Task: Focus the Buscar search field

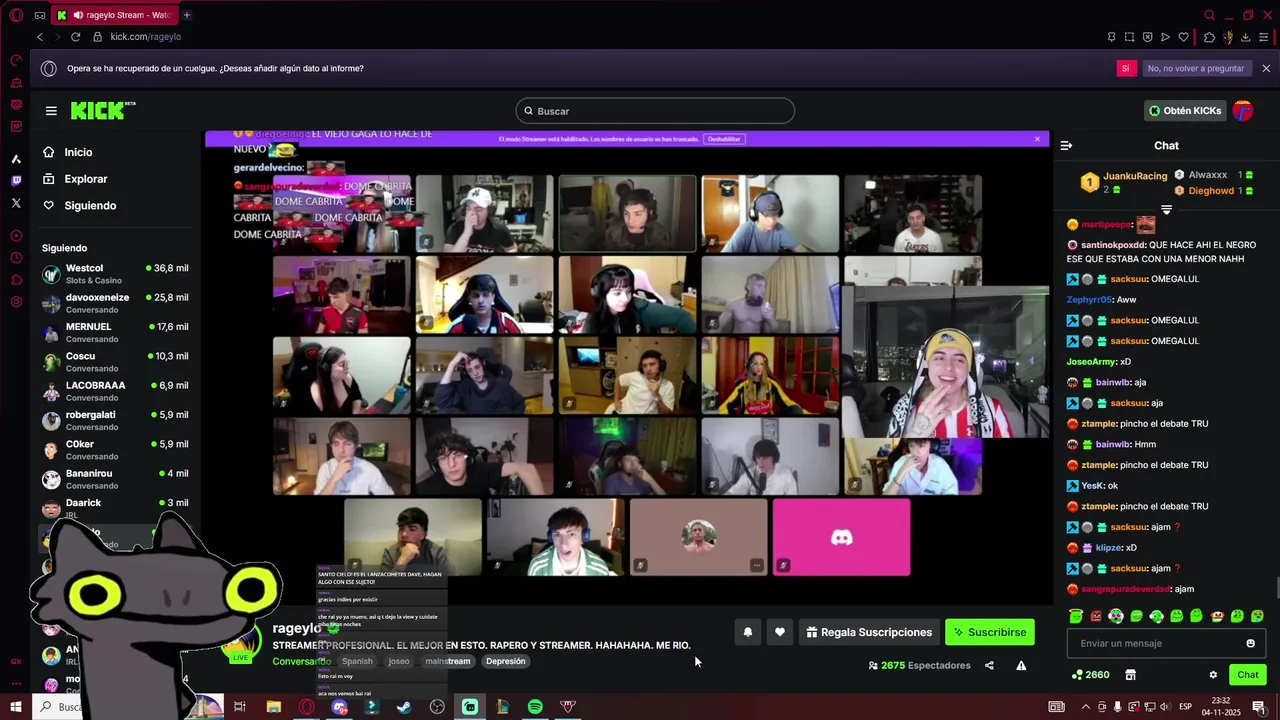Action: (655, 111)
